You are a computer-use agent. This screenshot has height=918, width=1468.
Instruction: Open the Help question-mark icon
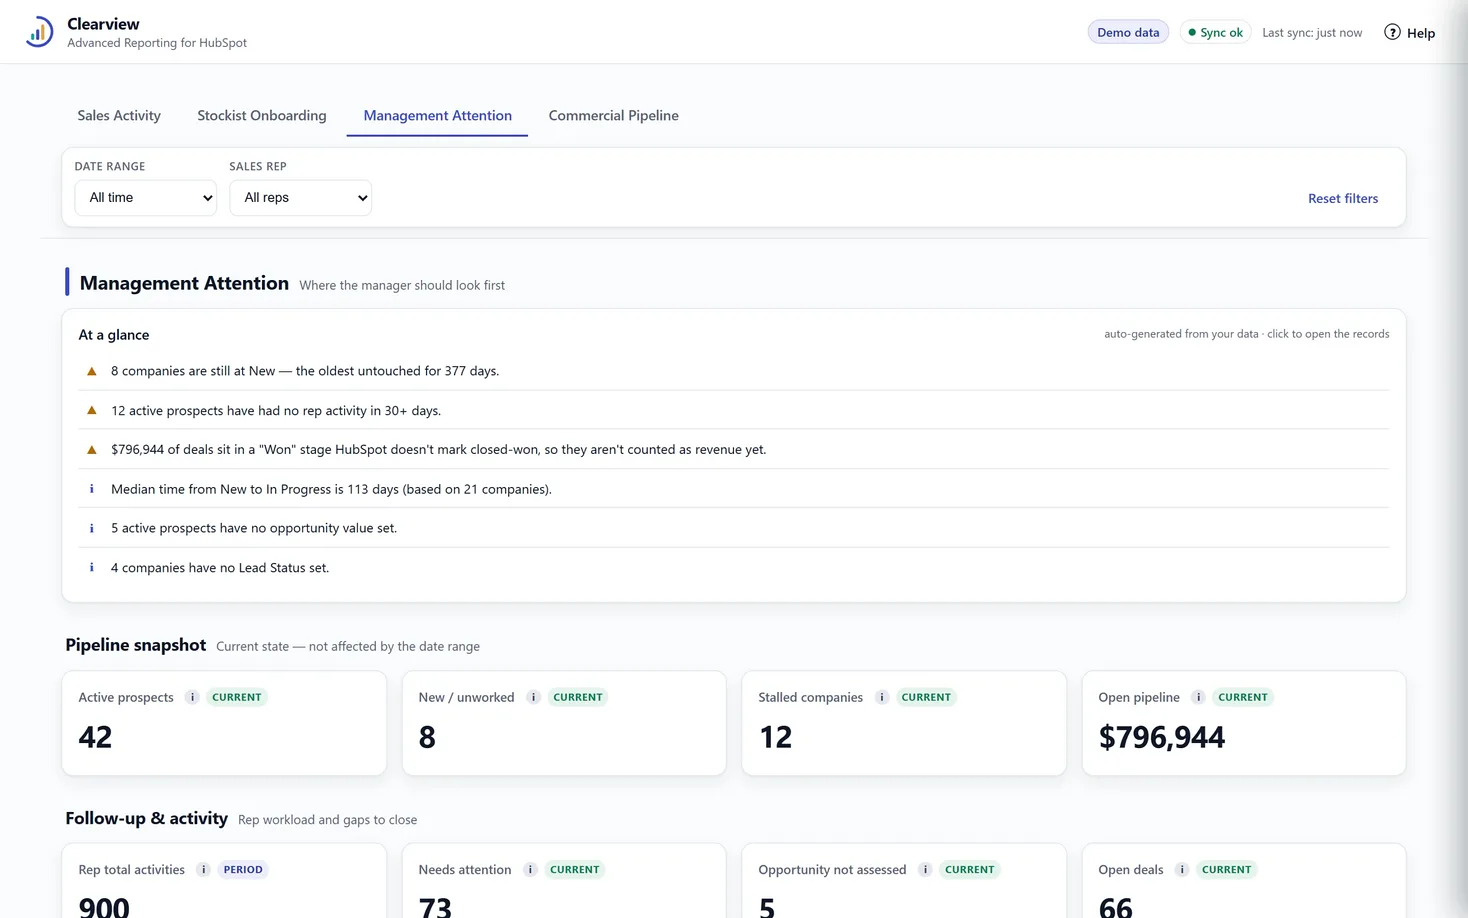click(x=1392, y=32)
